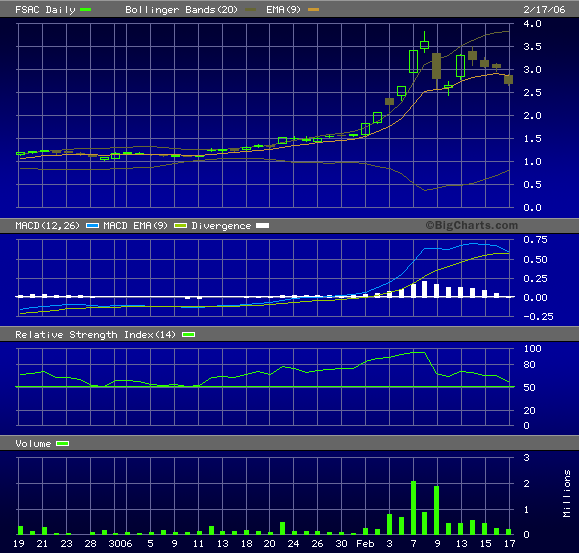
Task: Click the Relative Strength Index green swatch
Action: 188,334
